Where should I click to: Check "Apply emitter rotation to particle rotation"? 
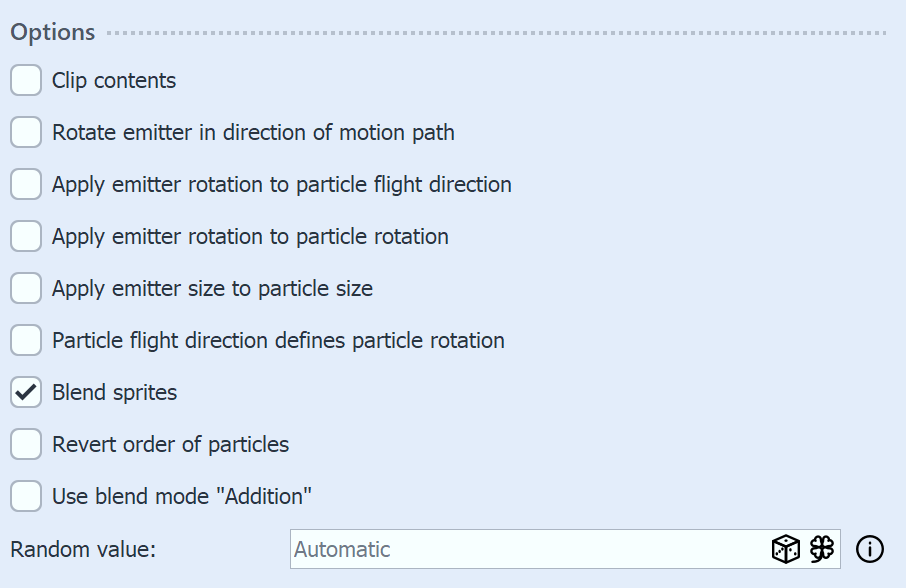coord(25,236)
